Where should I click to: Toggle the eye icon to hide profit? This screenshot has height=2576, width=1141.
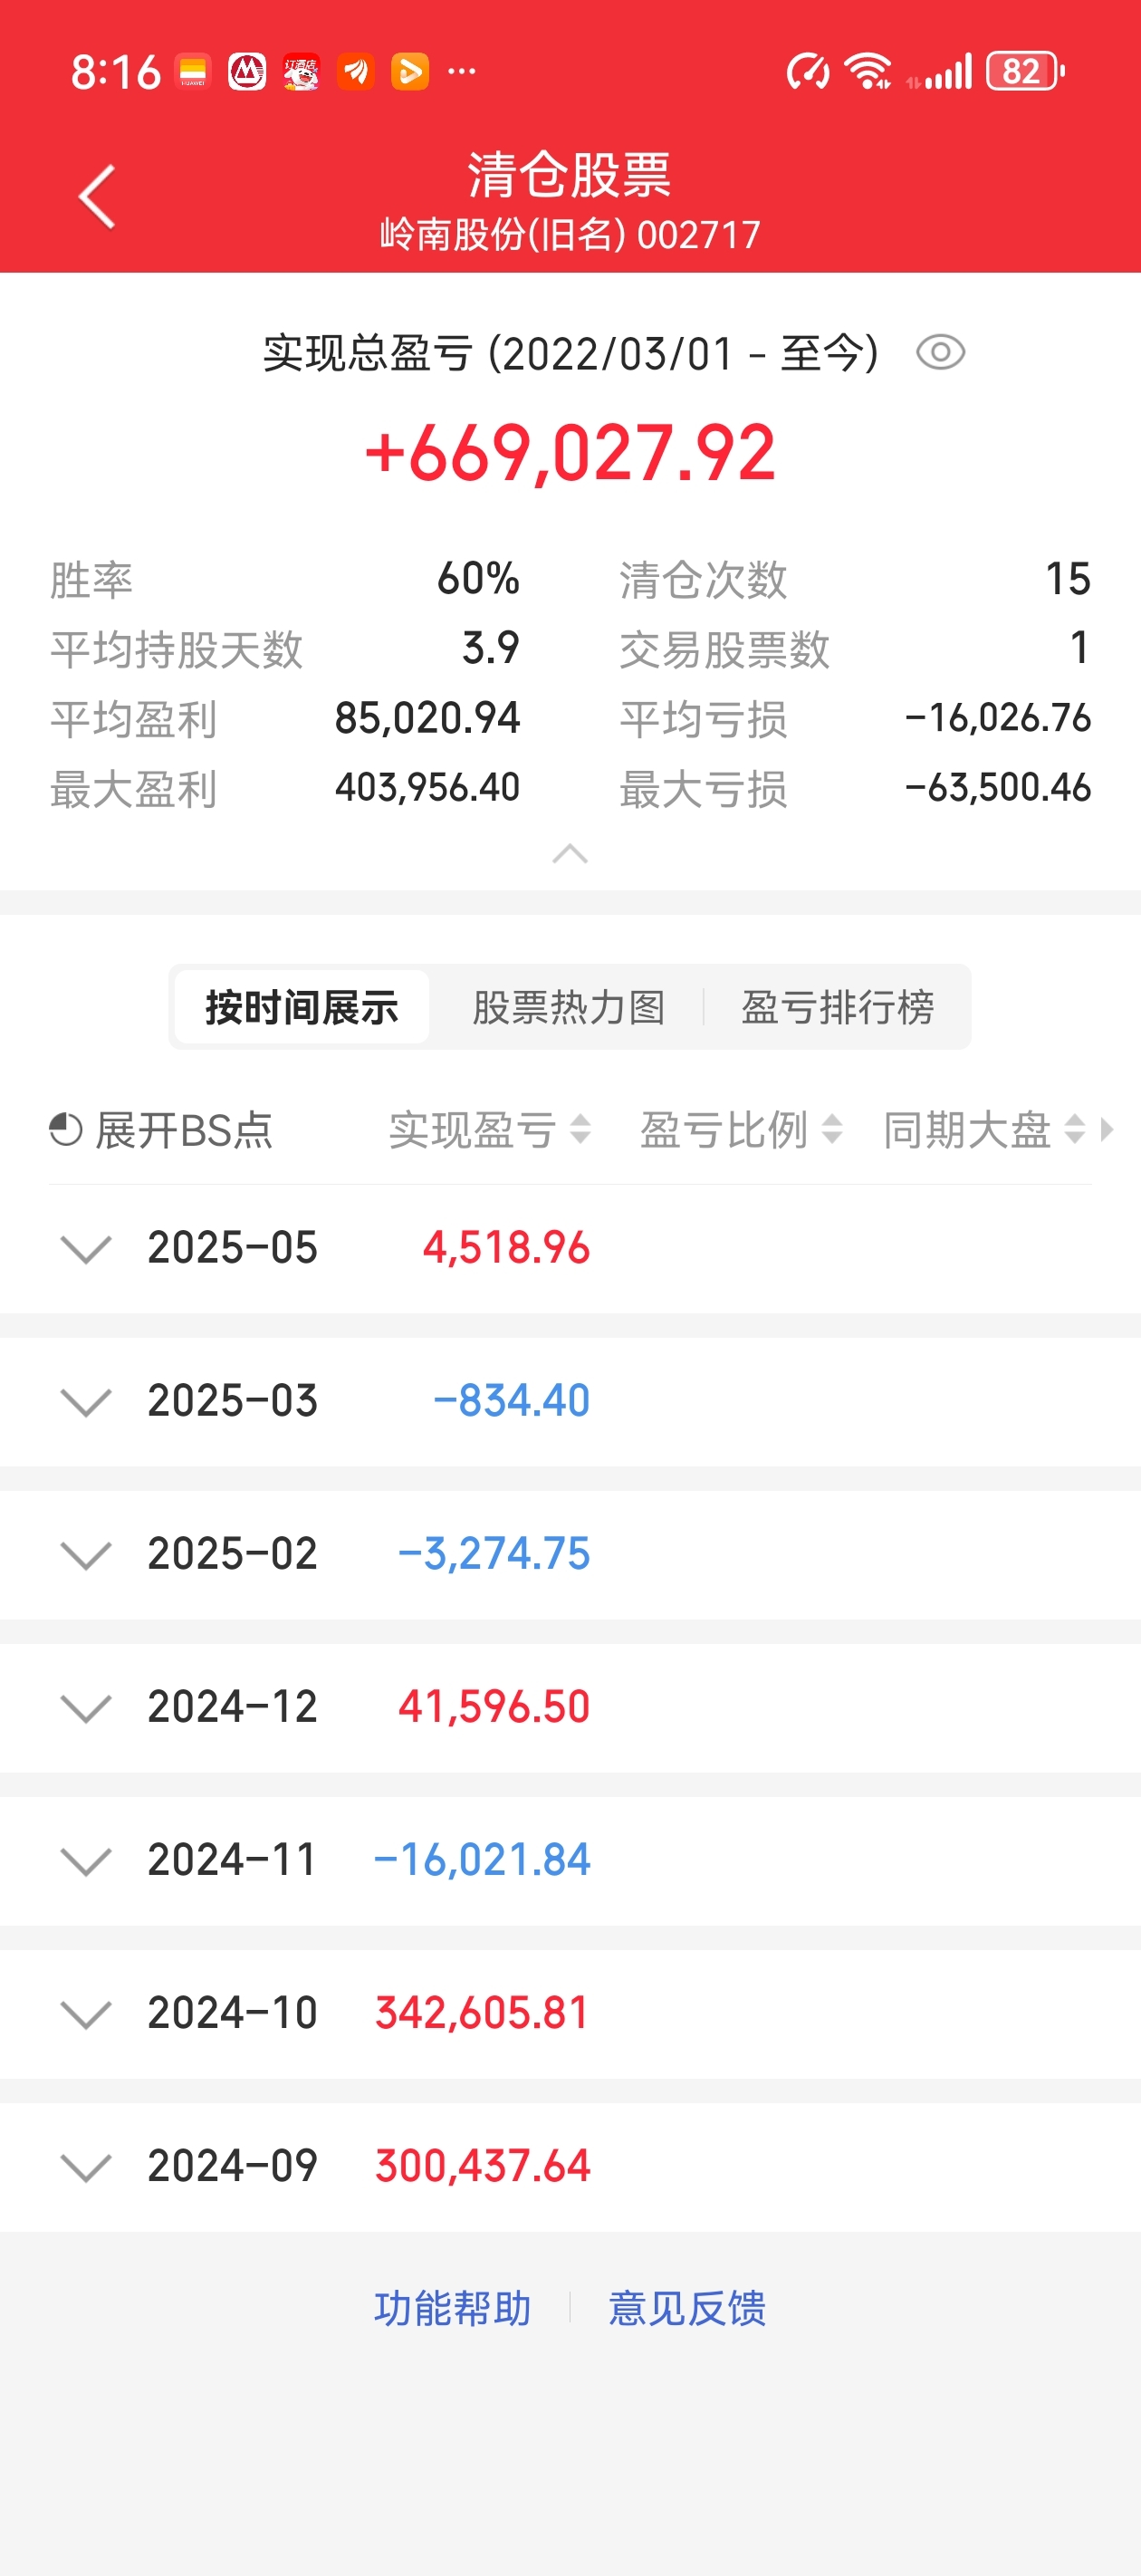point(940,352)
